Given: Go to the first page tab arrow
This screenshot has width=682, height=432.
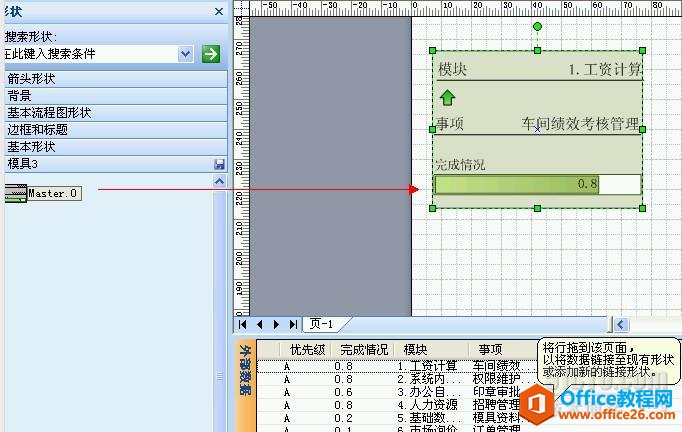Looking at the screenshot, I should pos(243,325).
